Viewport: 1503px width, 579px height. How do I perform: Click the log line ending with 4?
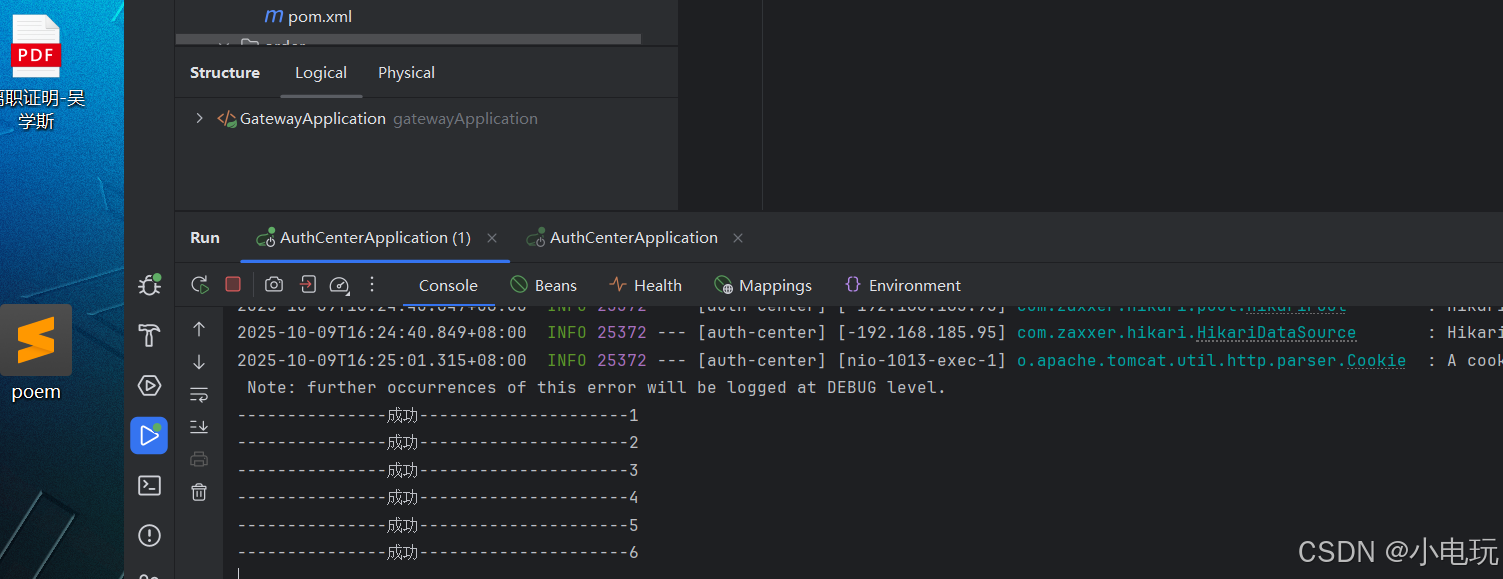tap(438, 498)
